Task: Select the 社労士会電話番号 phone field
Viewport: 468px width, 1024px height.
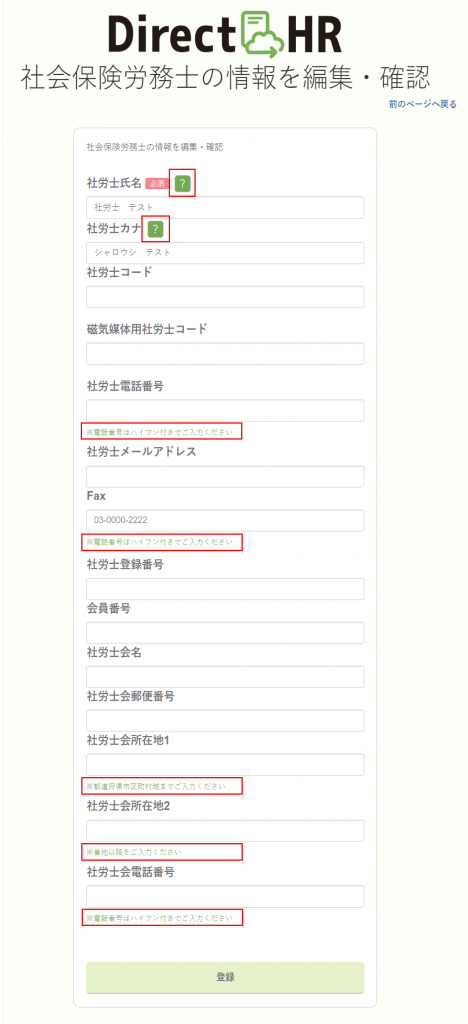Action: click(225, 897)
